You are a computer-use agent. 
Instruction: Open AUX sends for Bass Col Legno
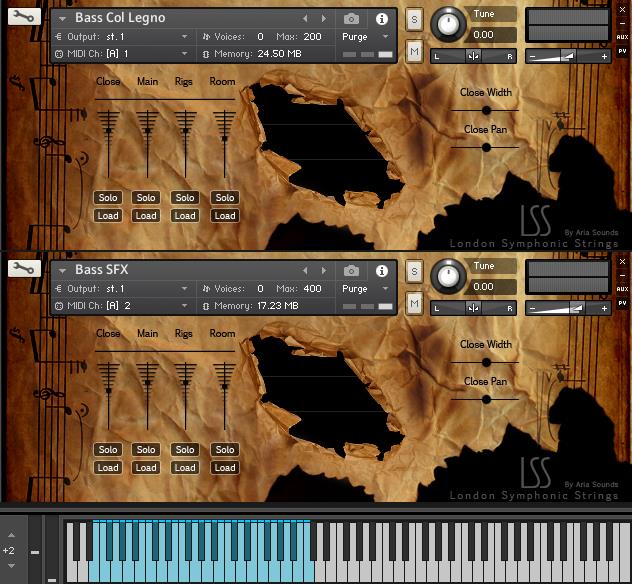click(622, 37)
